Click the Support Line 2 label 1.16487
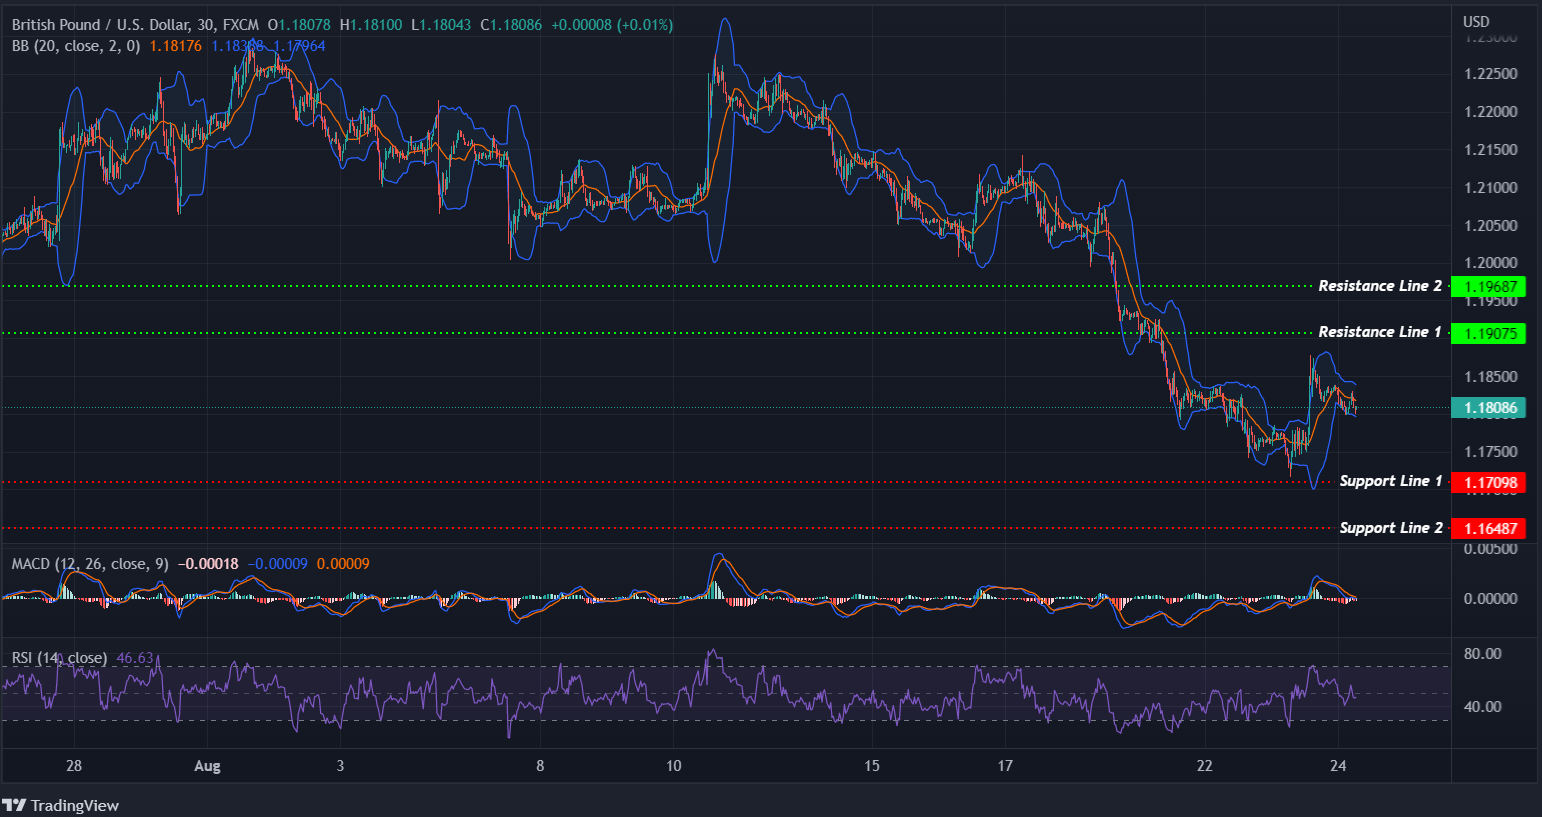1542x817 pixels. click(x=1489, y=528)
